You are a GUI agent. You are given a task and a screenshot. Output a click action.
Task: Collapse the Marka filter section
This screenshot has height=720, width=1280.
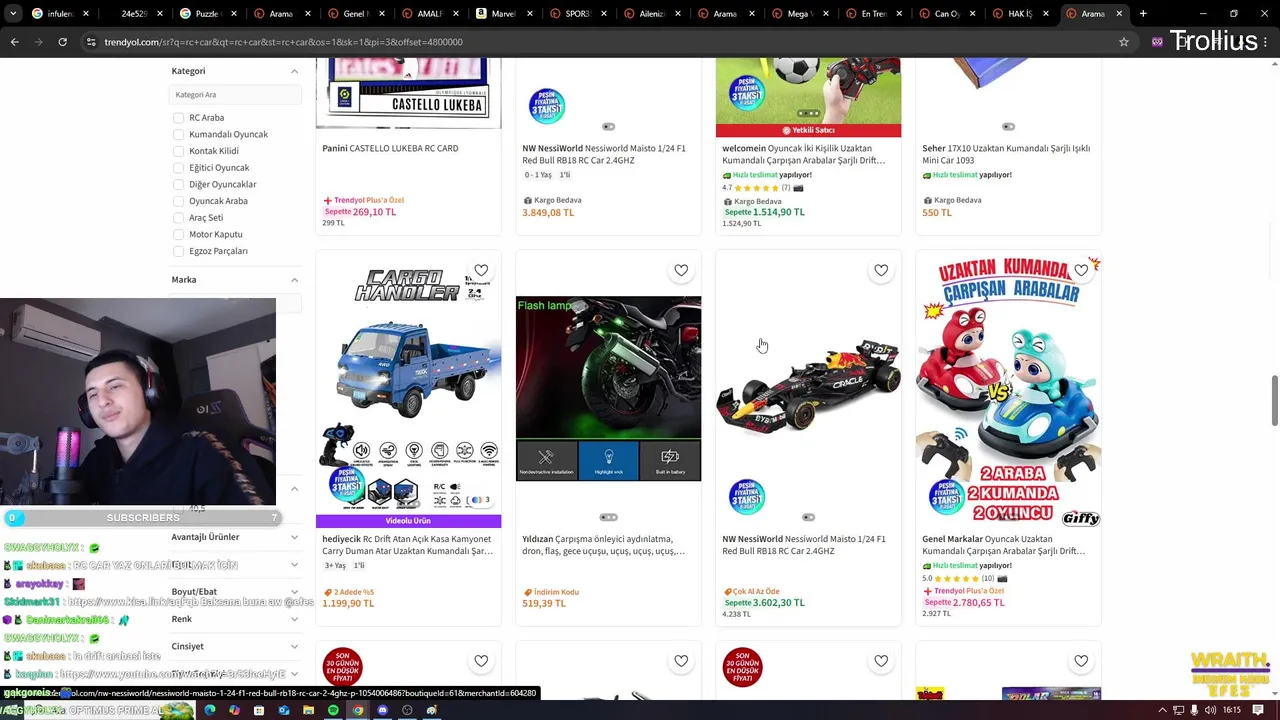tap(294, 280)
